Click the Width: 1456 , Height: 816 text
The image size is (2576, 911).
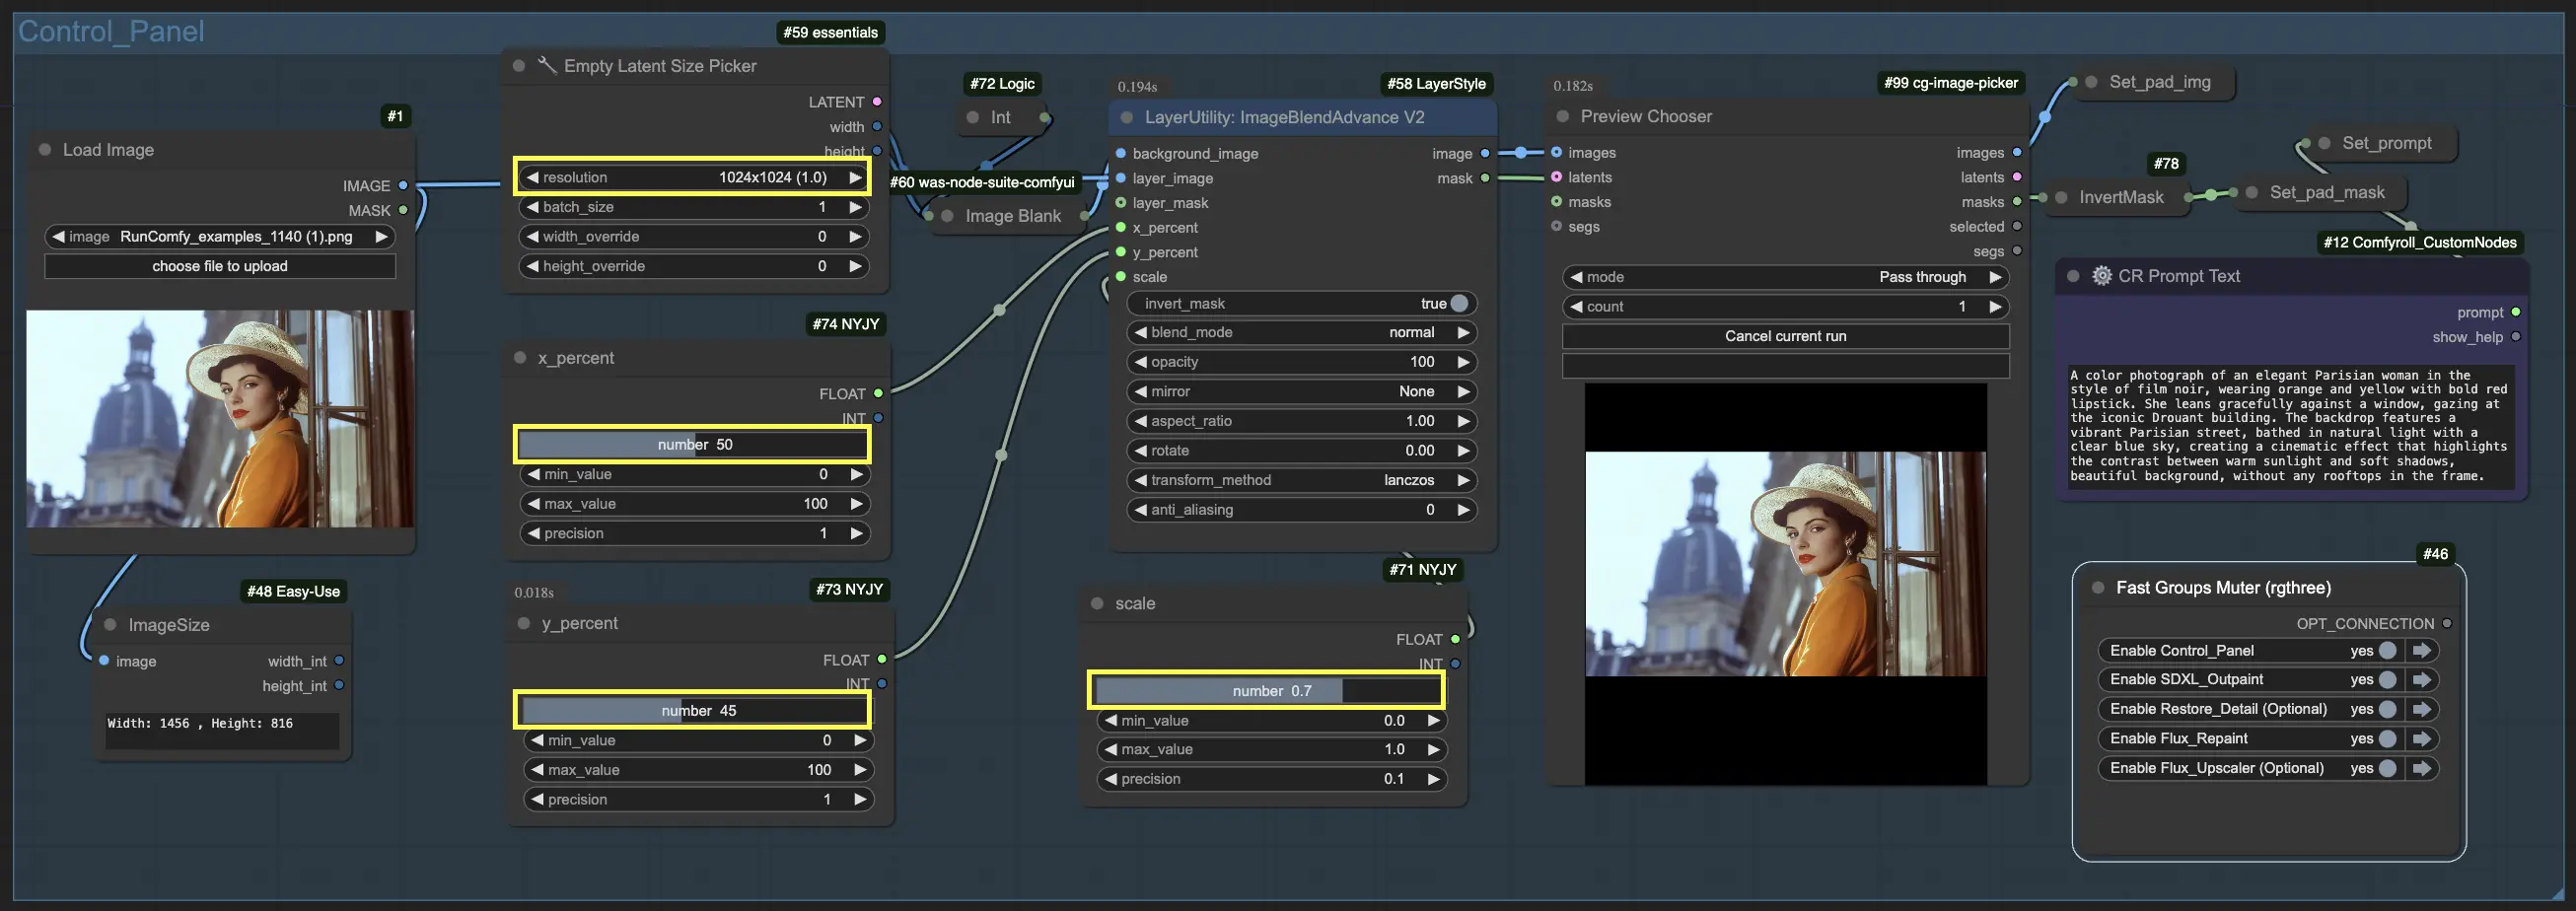pyautogui.click(x=200, y=723)
